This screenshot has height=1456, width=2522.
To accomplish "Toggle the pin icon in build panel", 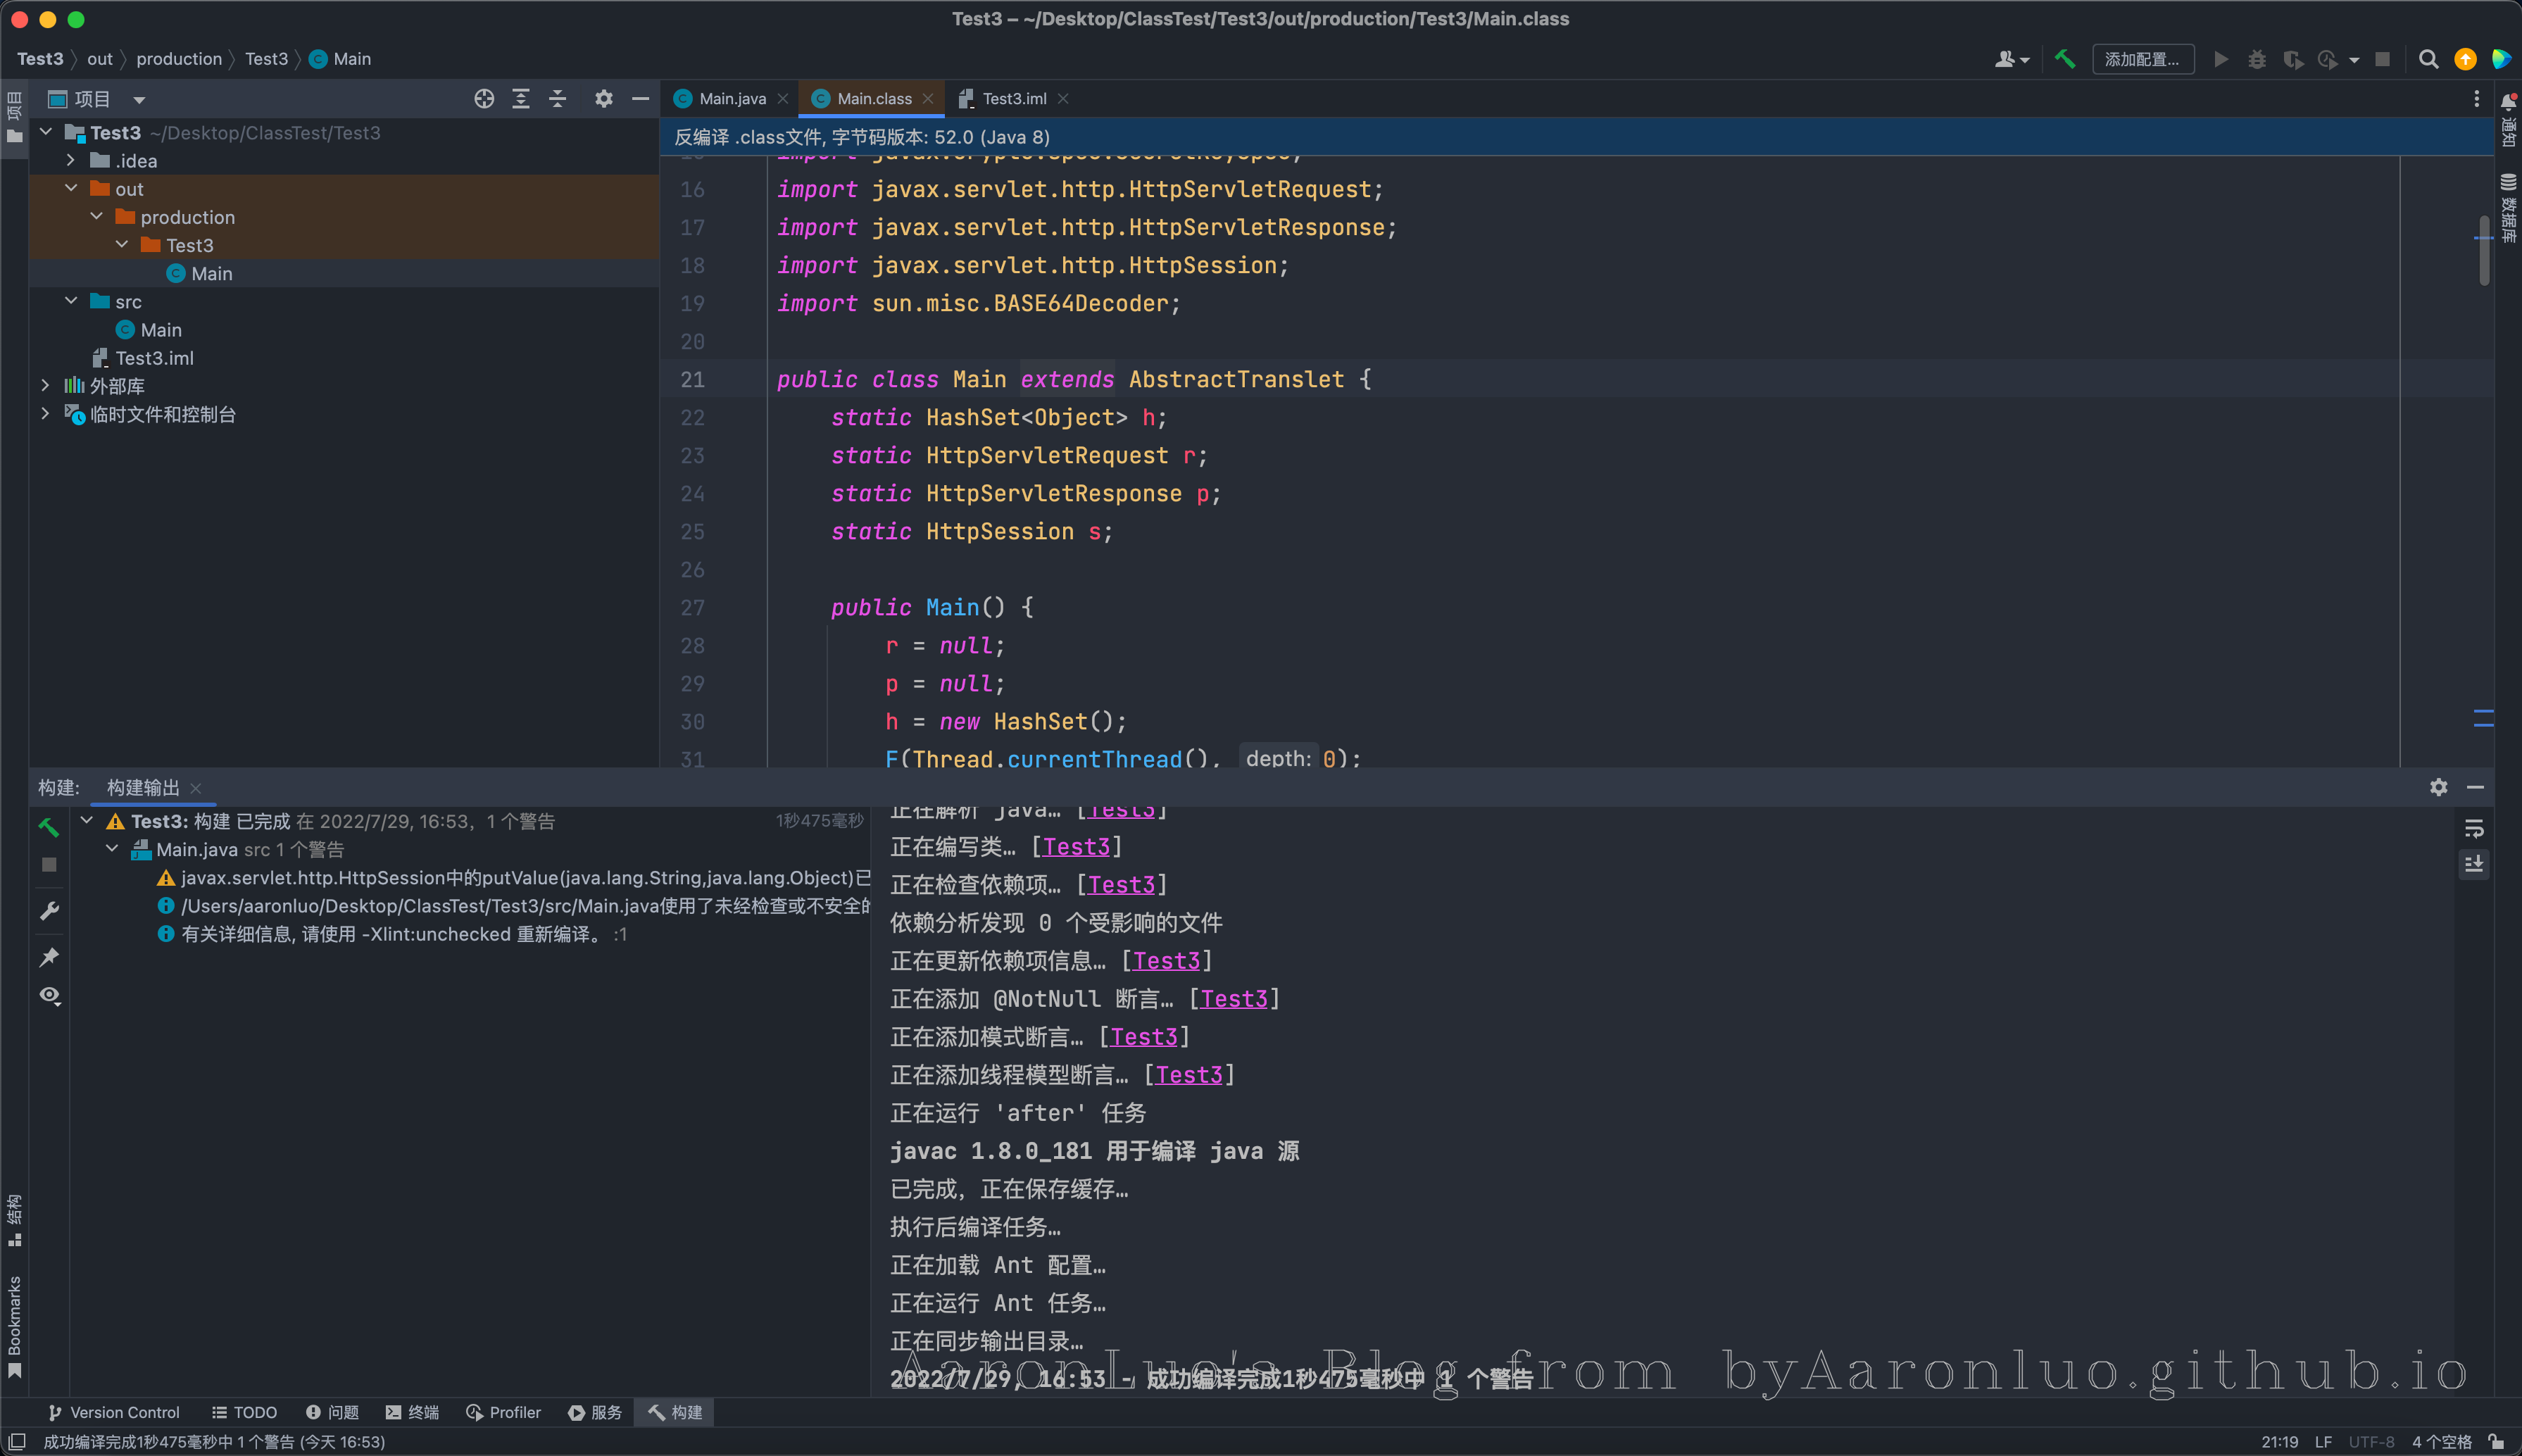I will [49, 957].
